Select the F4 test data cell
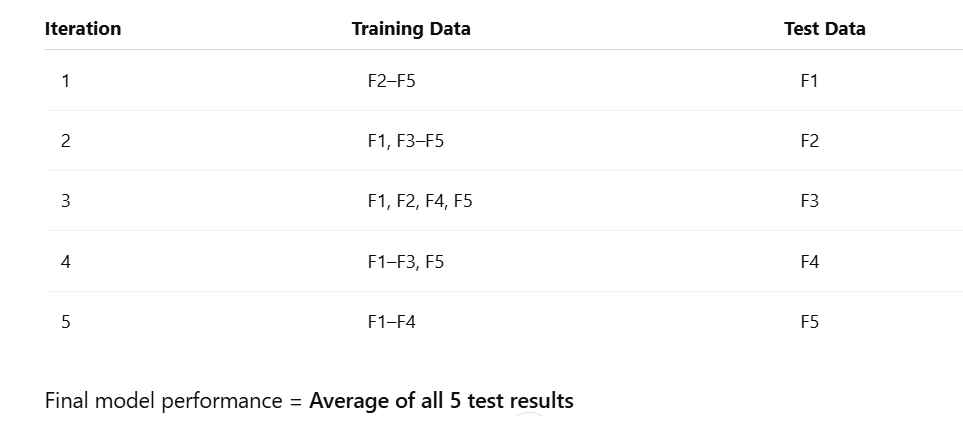This screenshot has height=432, width=963. (x=809, y=262)
